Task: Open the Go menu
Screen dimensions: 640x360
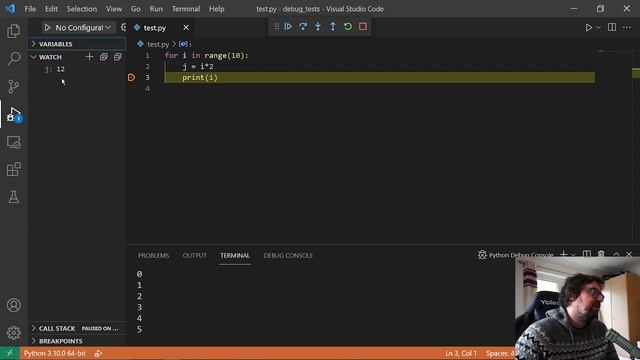Action: pos(136,9)
